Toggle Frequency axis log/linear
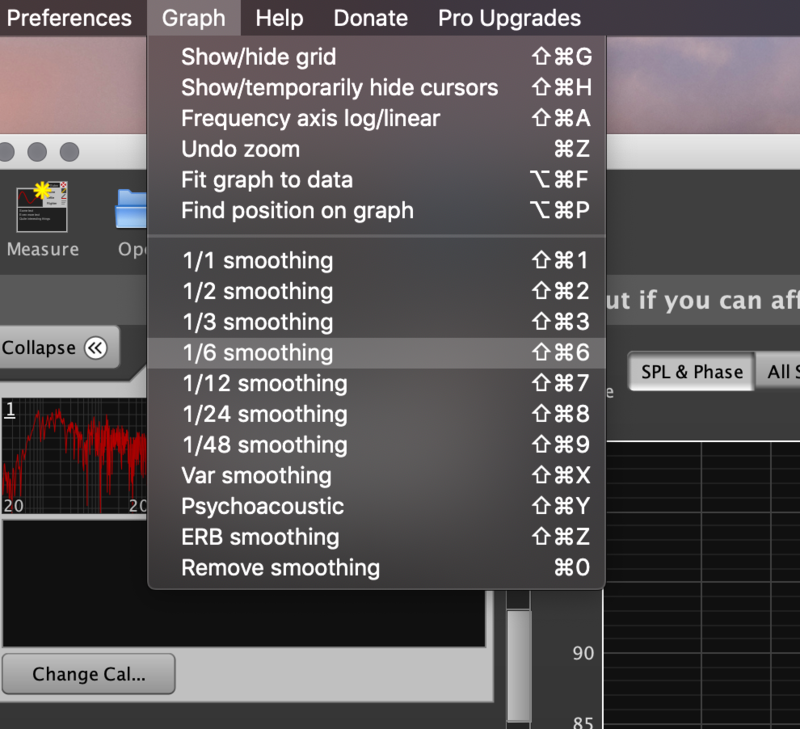Image resolution: width=800 pixels, height=729 pixels. (310, 118)
